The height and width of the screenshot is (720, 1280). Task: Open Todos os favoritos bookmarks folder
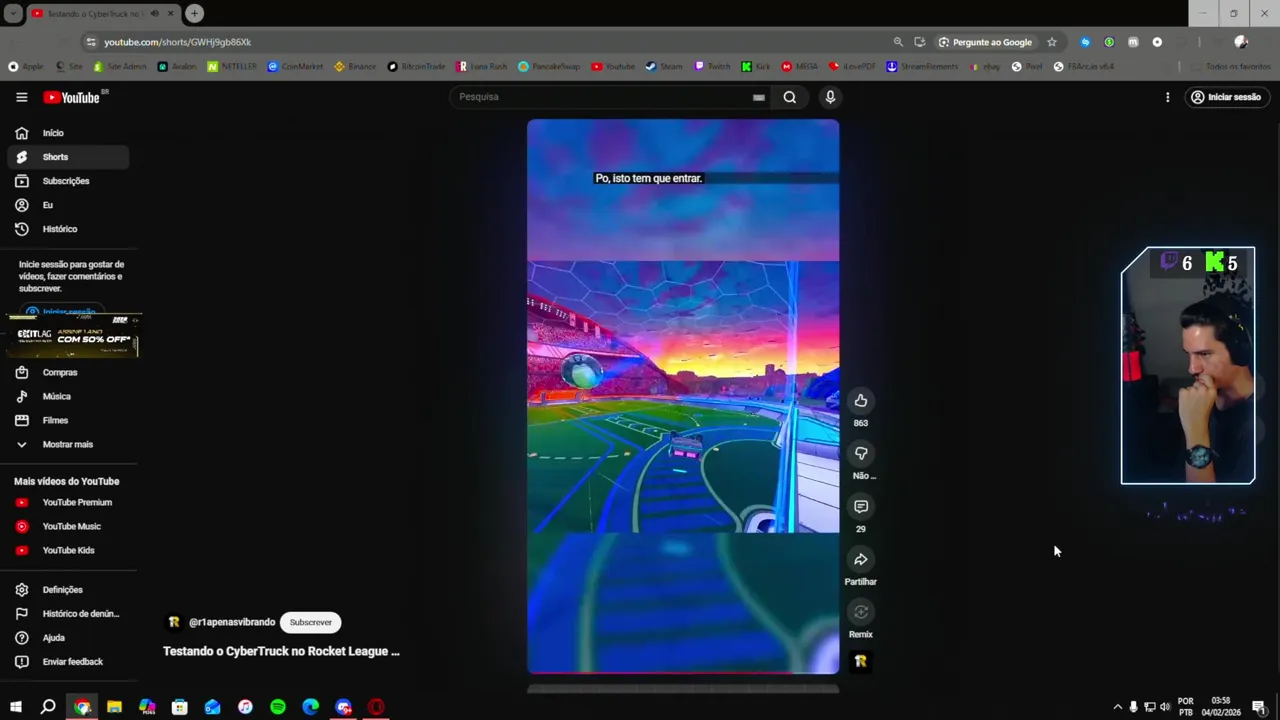(1229, 67)
